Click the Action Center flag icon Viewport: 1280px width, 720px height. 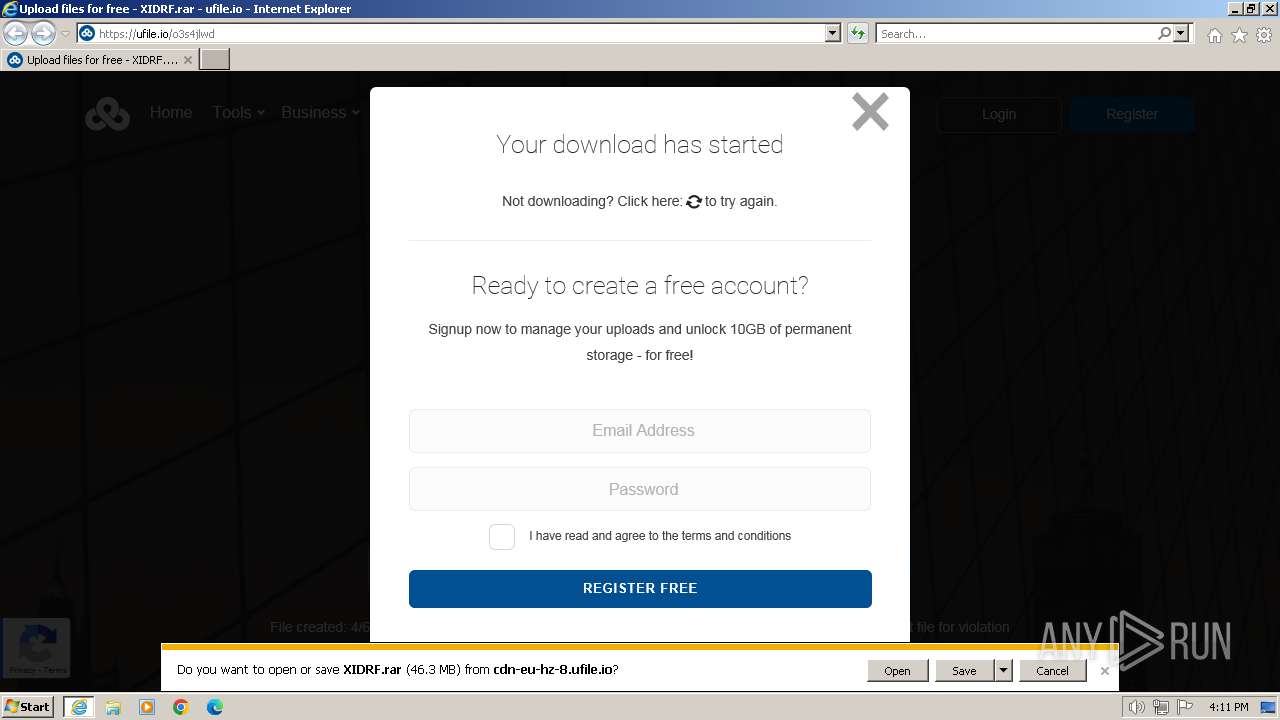1185,708
